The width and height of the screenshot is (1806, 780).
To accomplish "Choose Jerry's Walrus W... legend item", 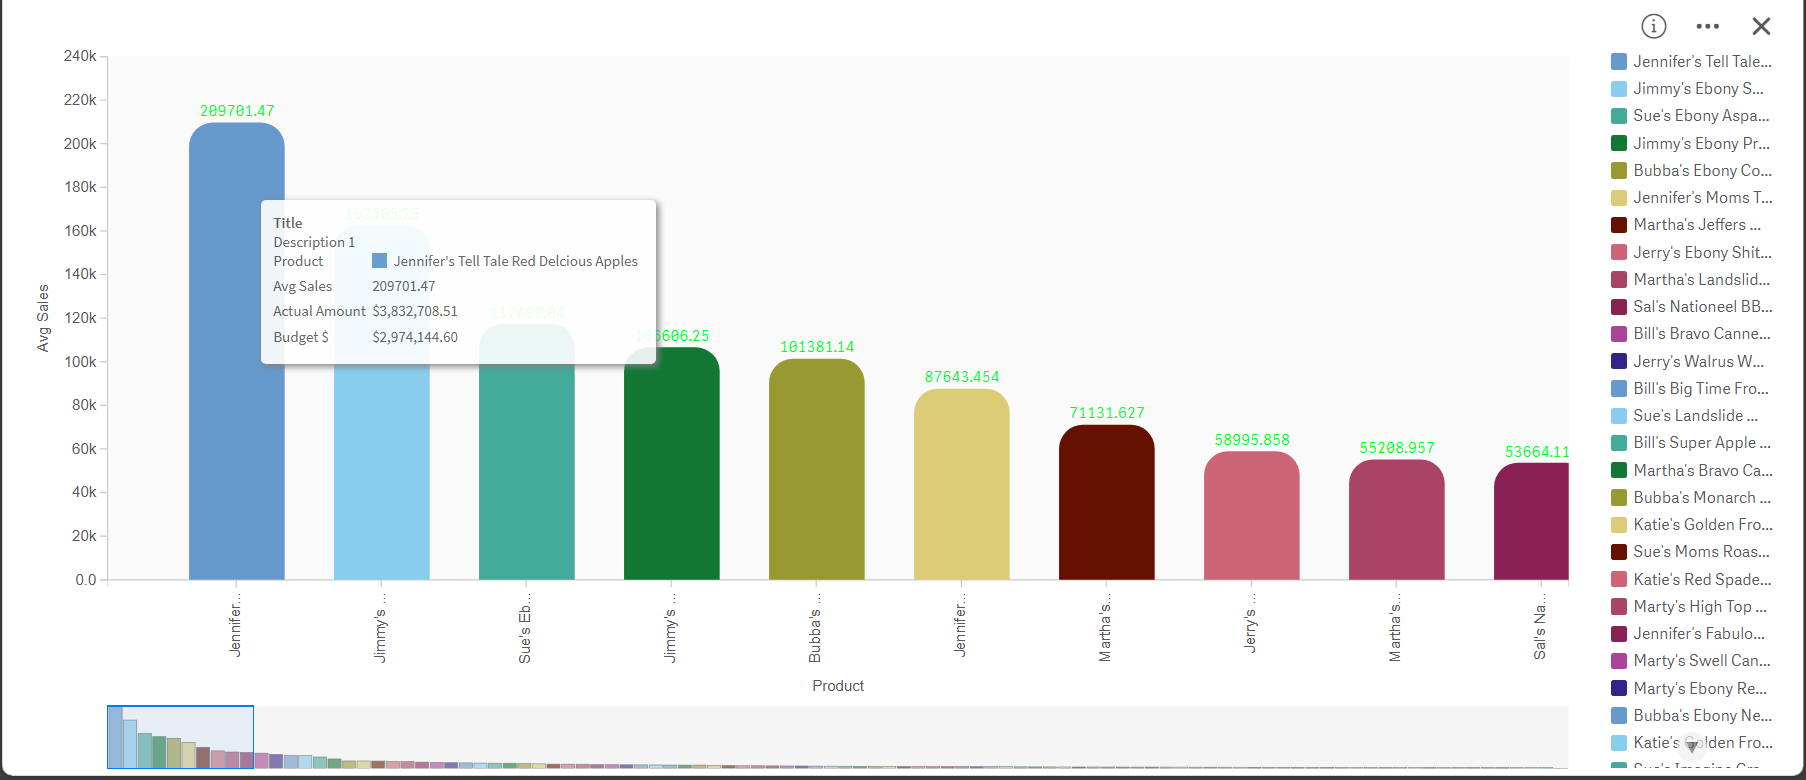I will tap(1698, 361).
